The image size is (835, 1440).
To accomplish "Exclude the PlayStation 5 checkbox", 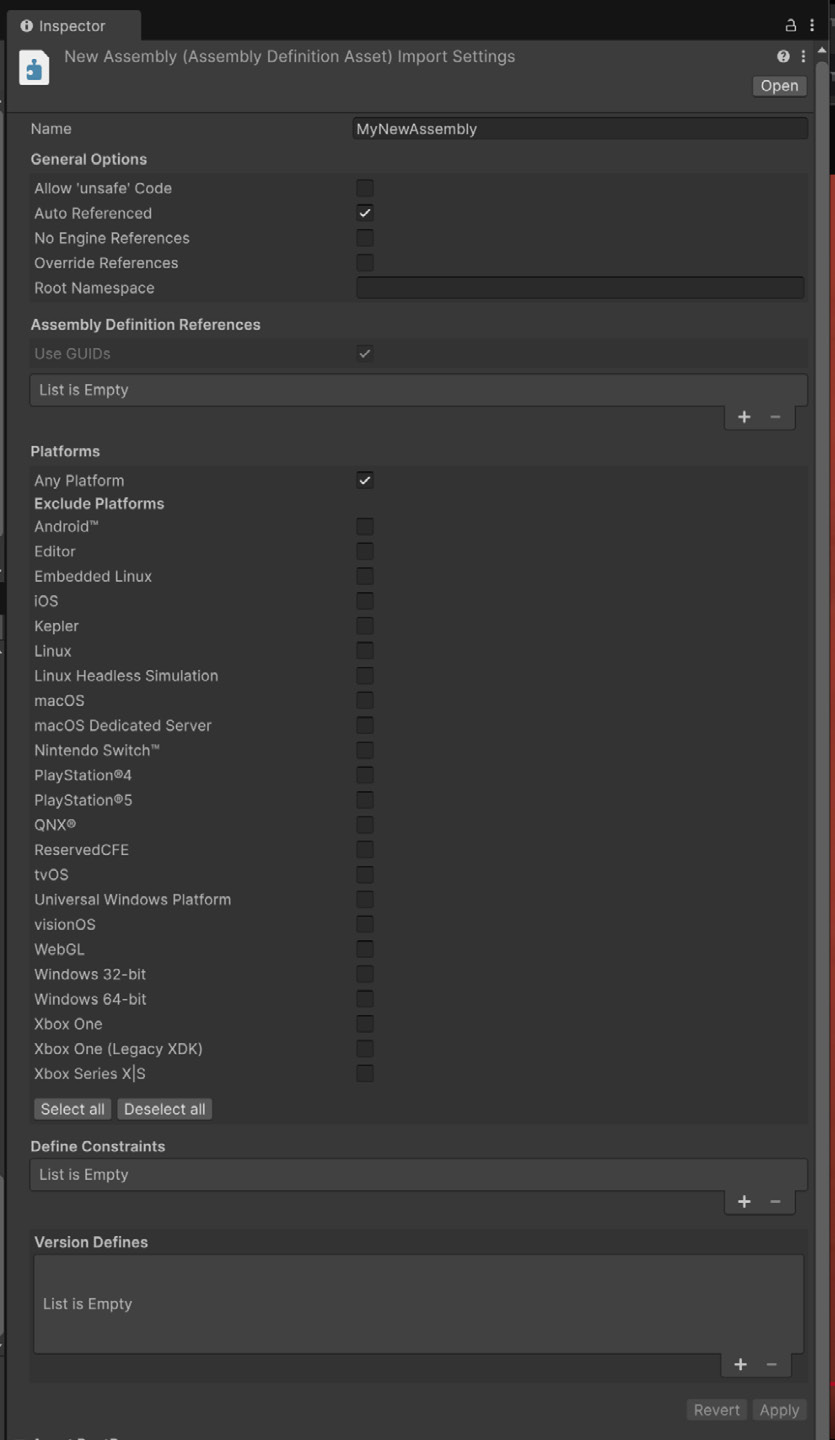I will (x=365, y=800).
